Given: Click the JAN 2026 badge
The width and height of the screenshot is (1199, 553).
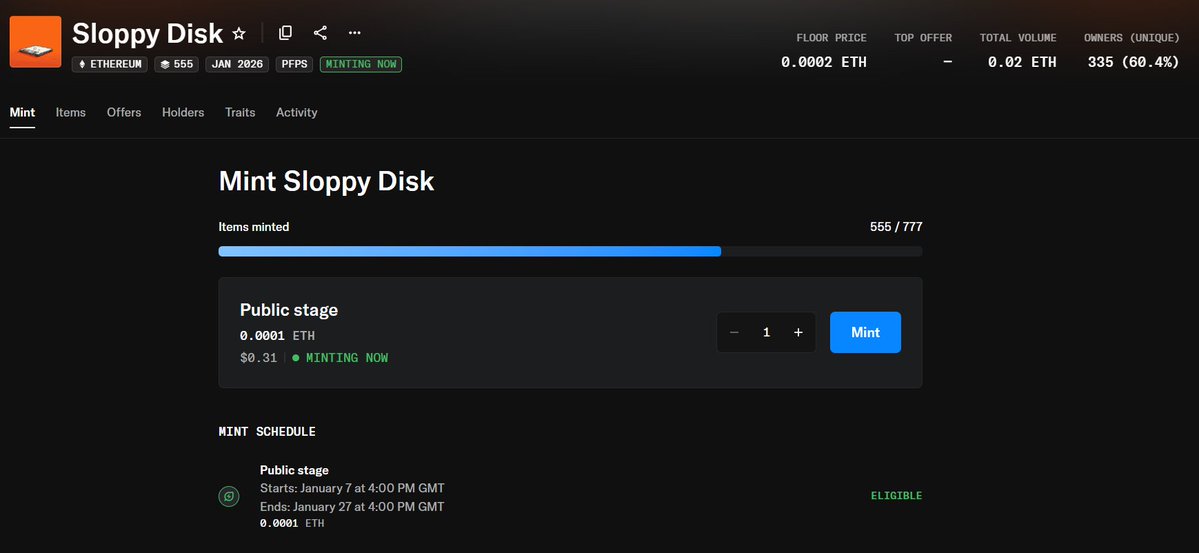Looking at the screenshot, I should pyautogui.click(x=237, y=64).
